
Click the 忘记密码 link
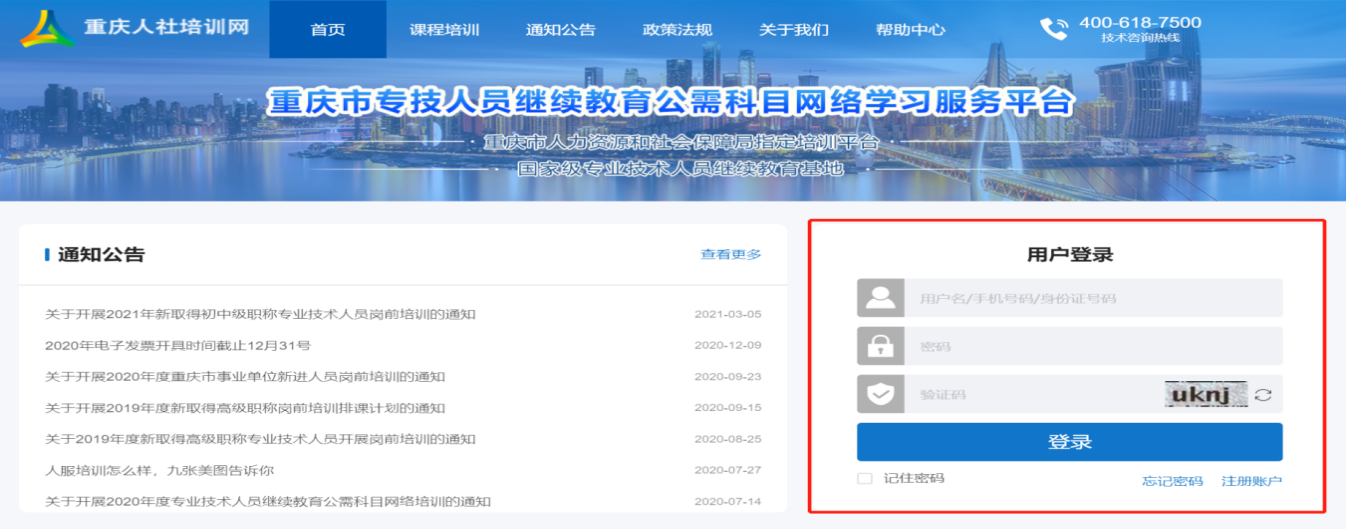(1172, 481)
